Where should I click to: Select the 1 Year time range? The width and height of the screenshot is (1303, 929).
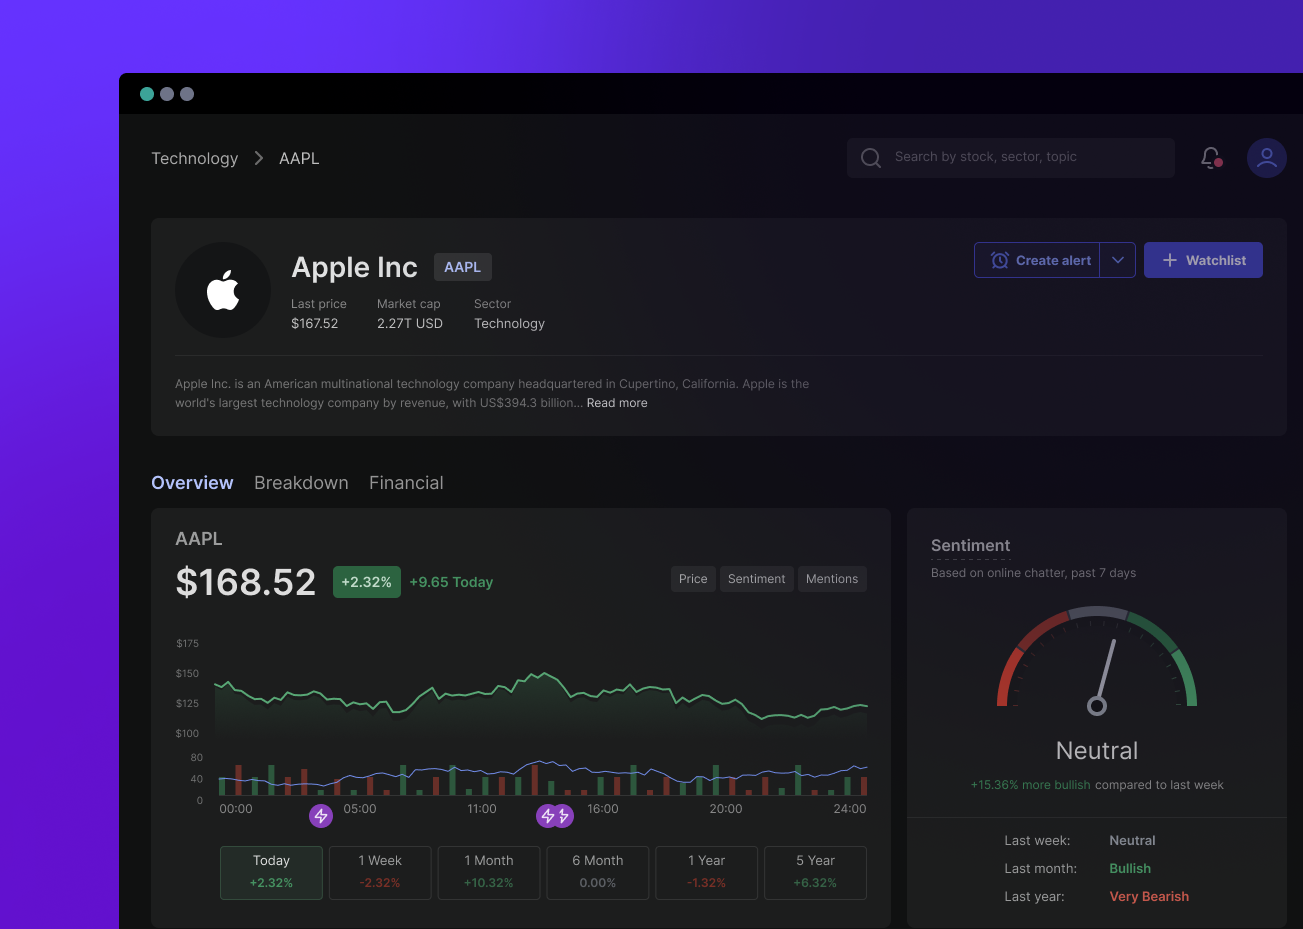(707, 873)
